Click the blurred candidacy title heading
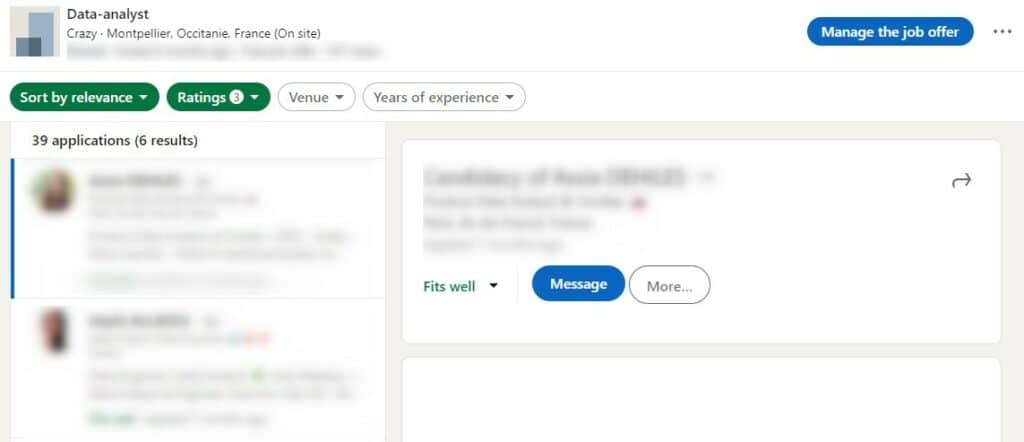The height and width of the screenshot is (442, 1024). click(554, 176)
